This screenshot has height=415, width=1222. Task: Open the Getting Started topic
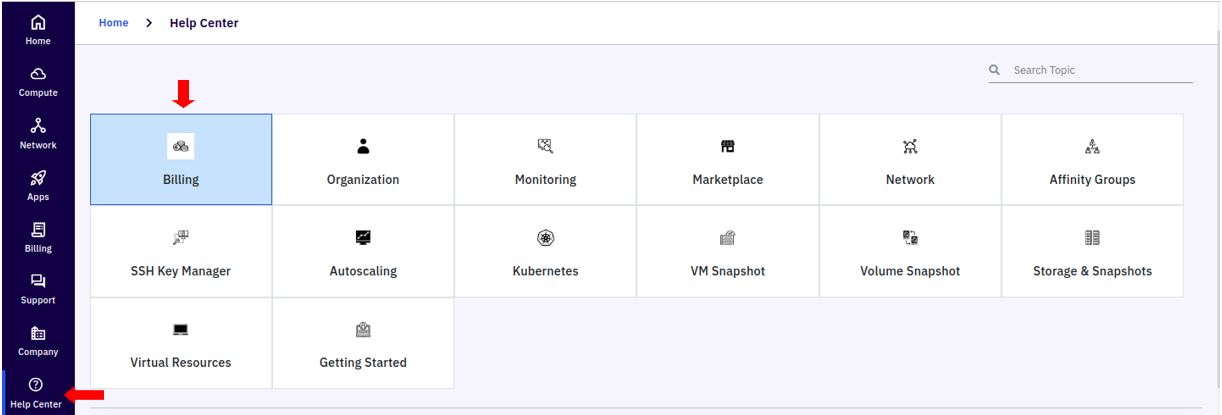click(363, 343)
